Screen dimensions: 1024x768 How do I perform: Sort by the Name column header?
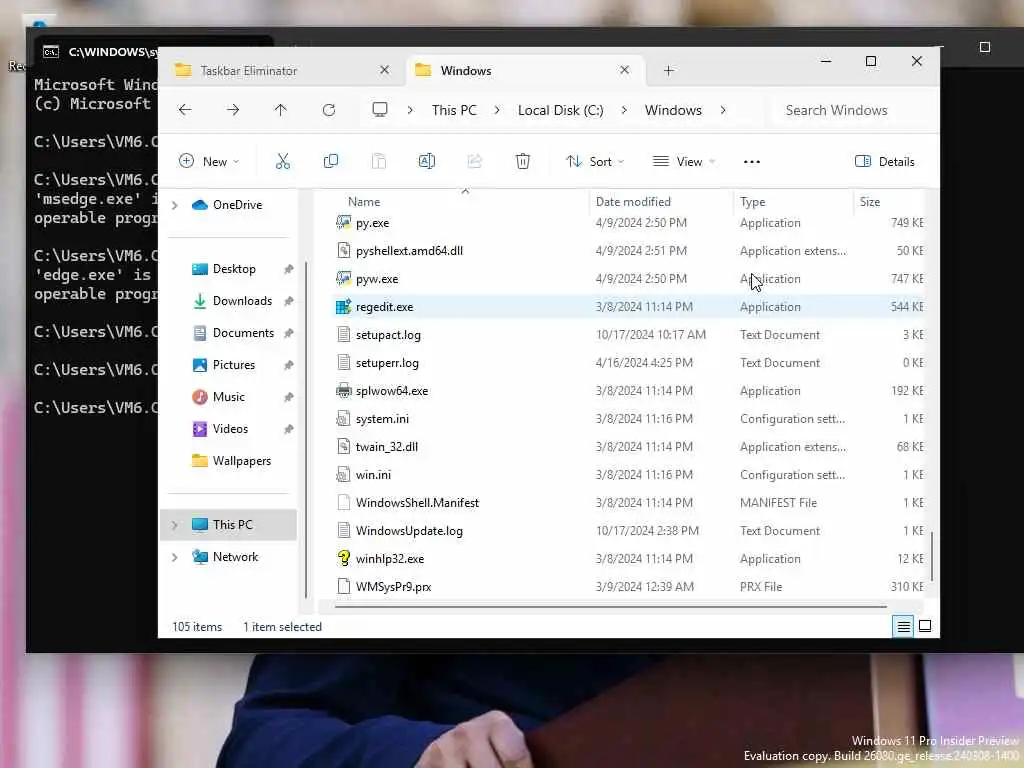[364, 202]
